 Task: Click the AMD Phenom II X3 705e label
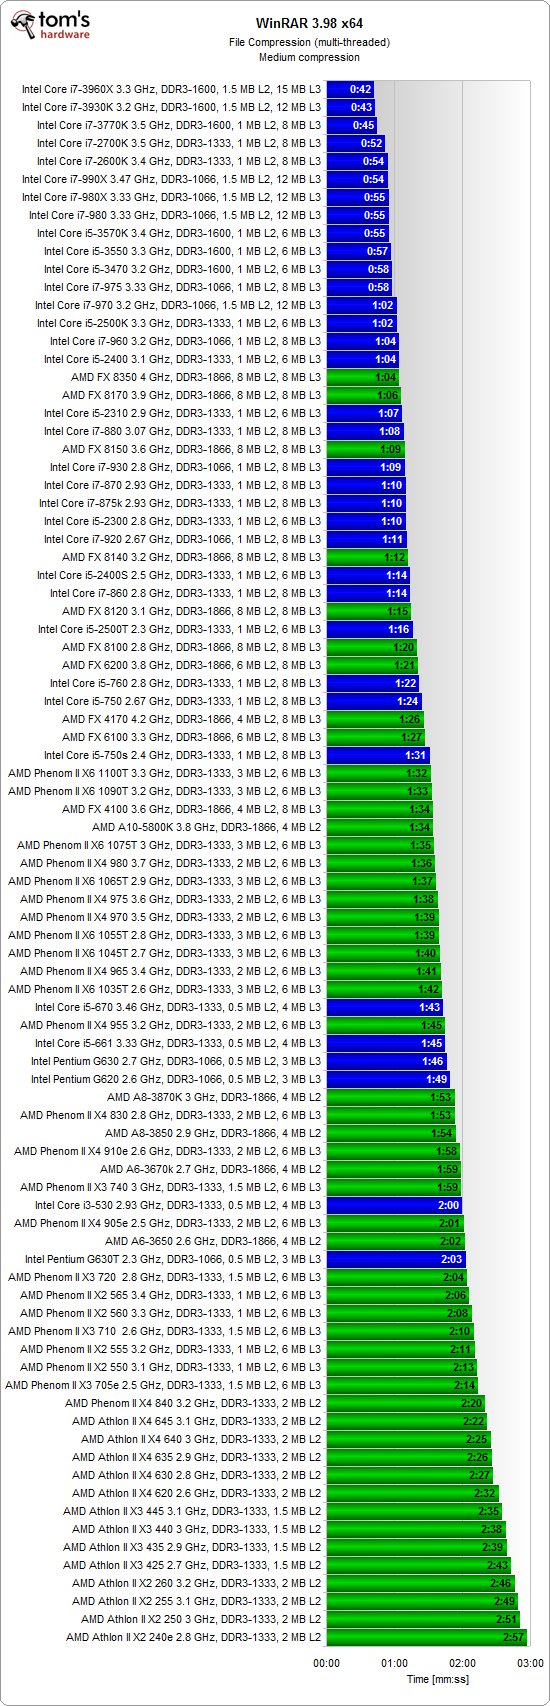click(164, 1385)
